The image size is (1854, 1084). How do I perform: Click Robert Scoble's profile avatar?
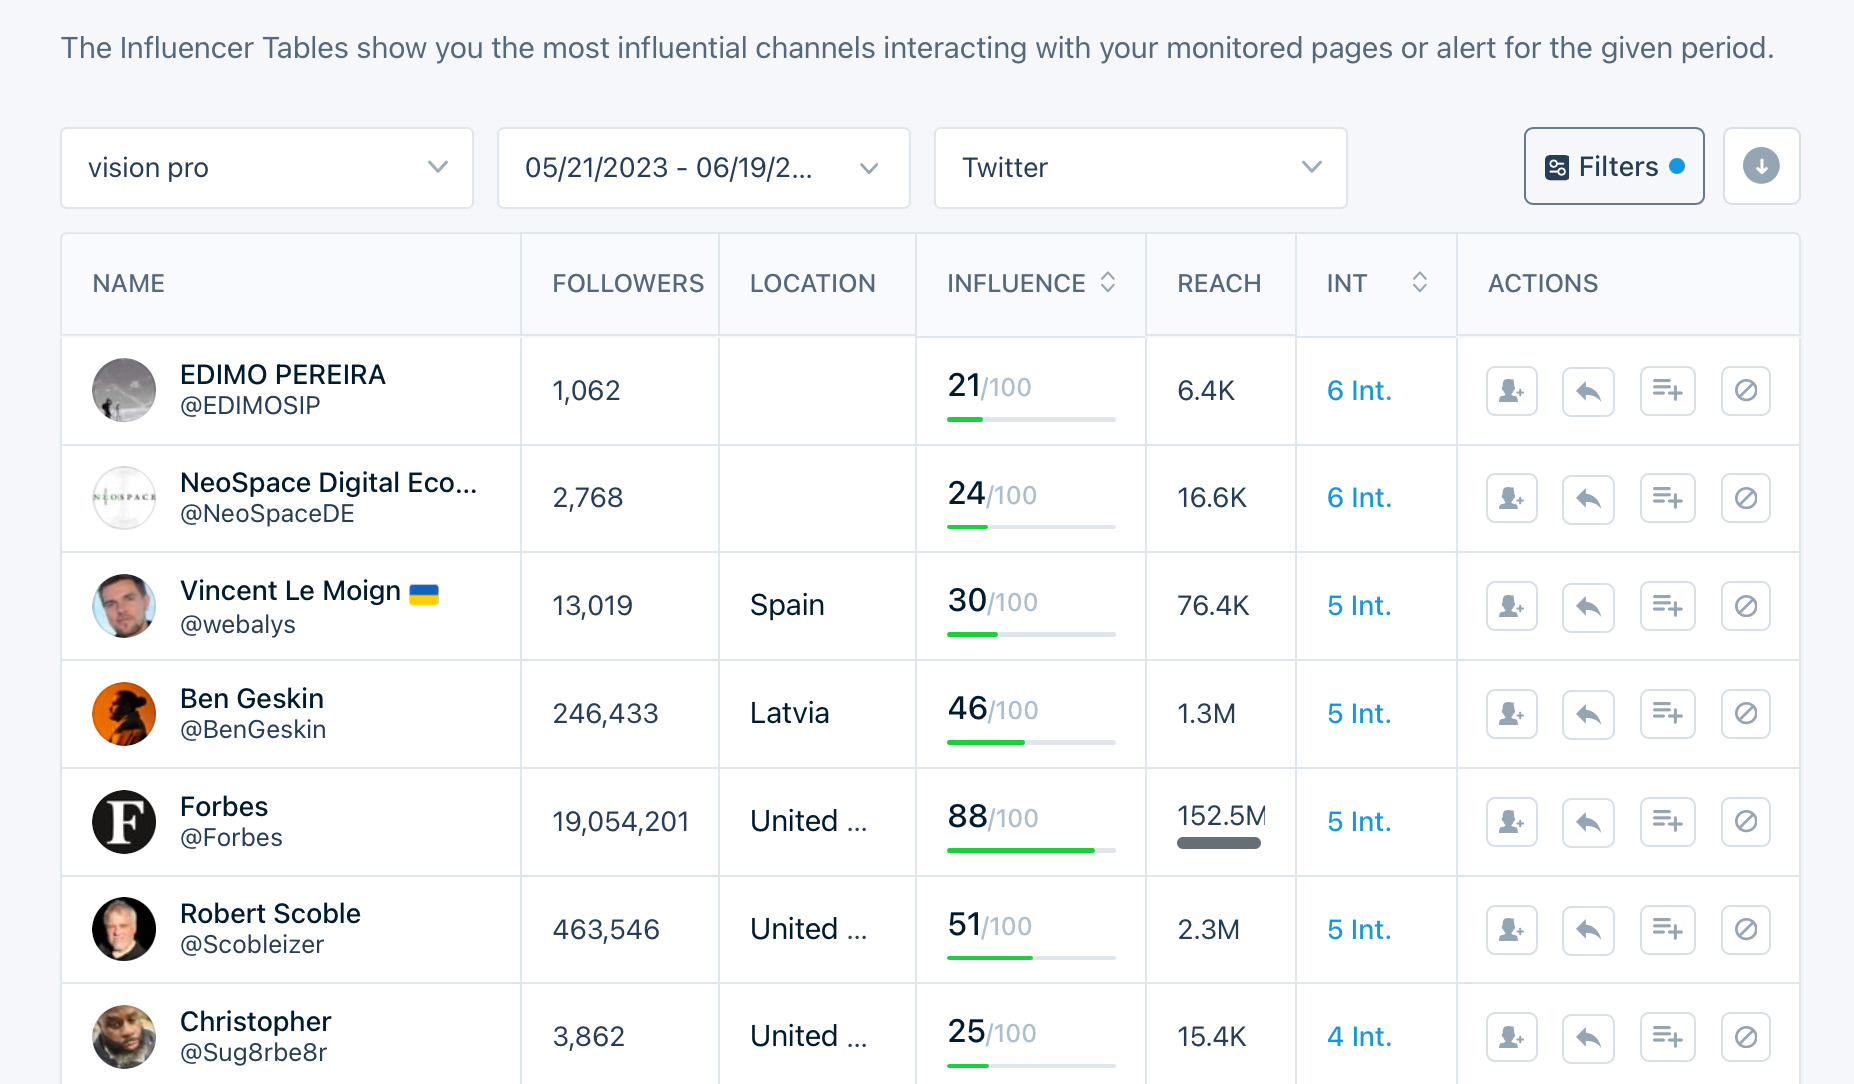124,929
